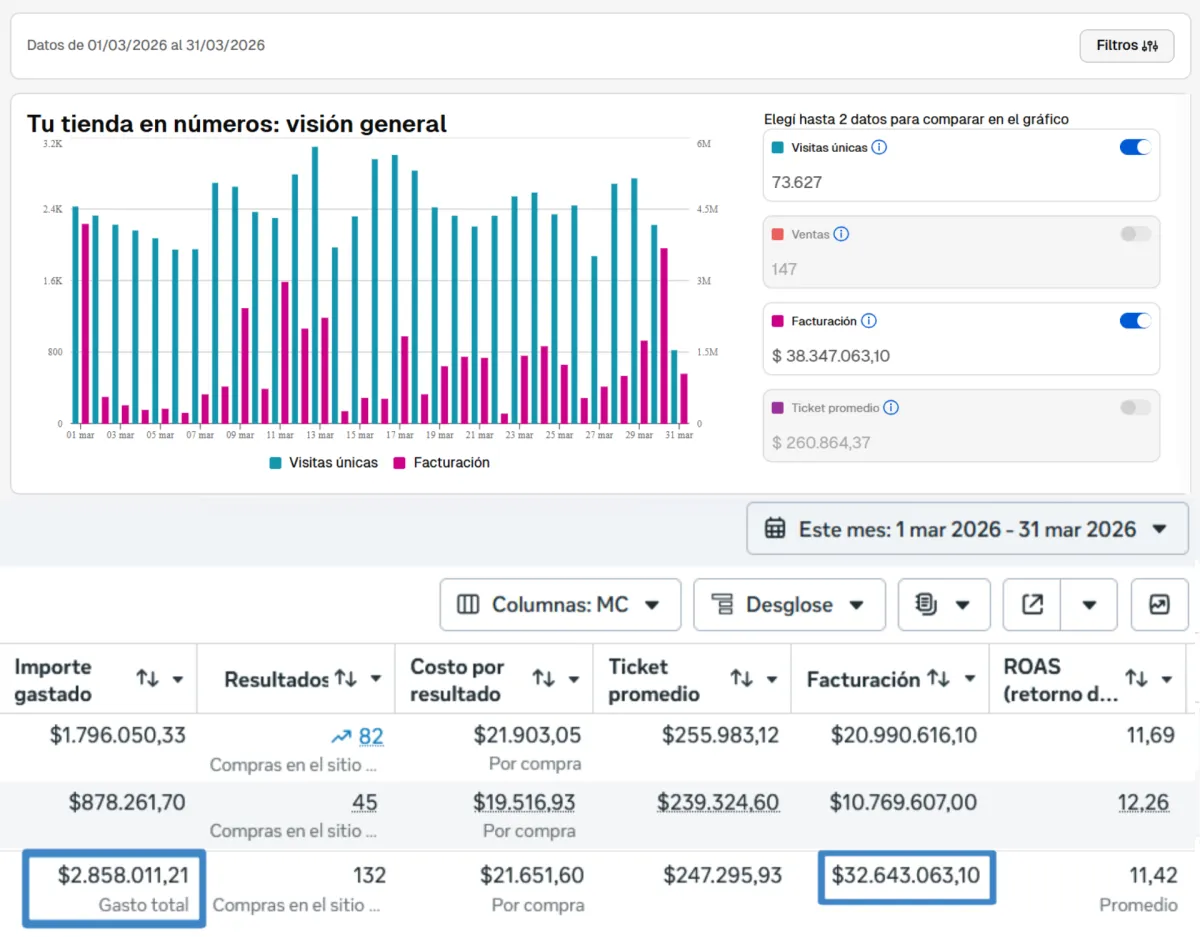Open the Importe gastado column menu arrow

pos(178,680)
